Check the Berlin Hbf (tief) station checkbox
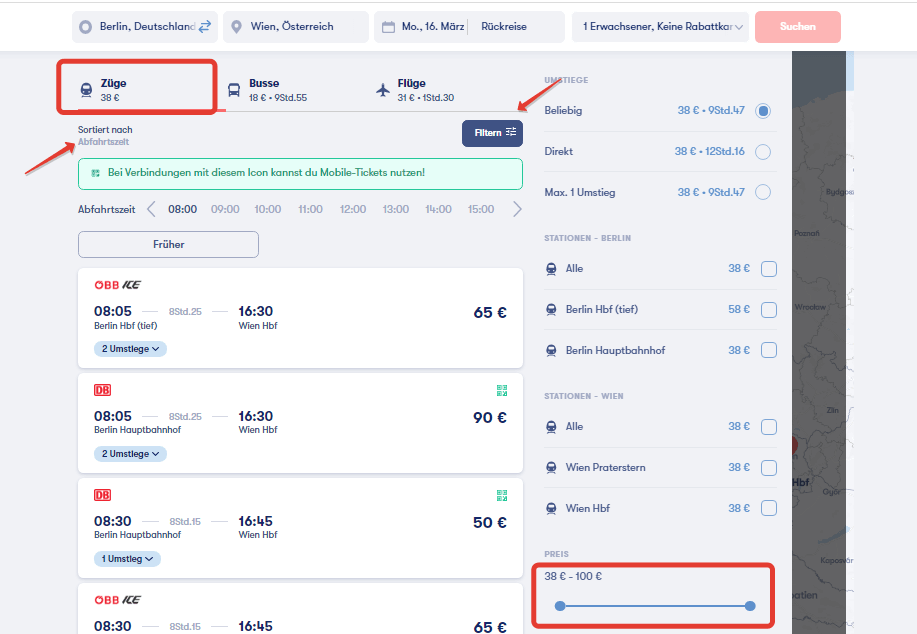 (x=769, y=310)
